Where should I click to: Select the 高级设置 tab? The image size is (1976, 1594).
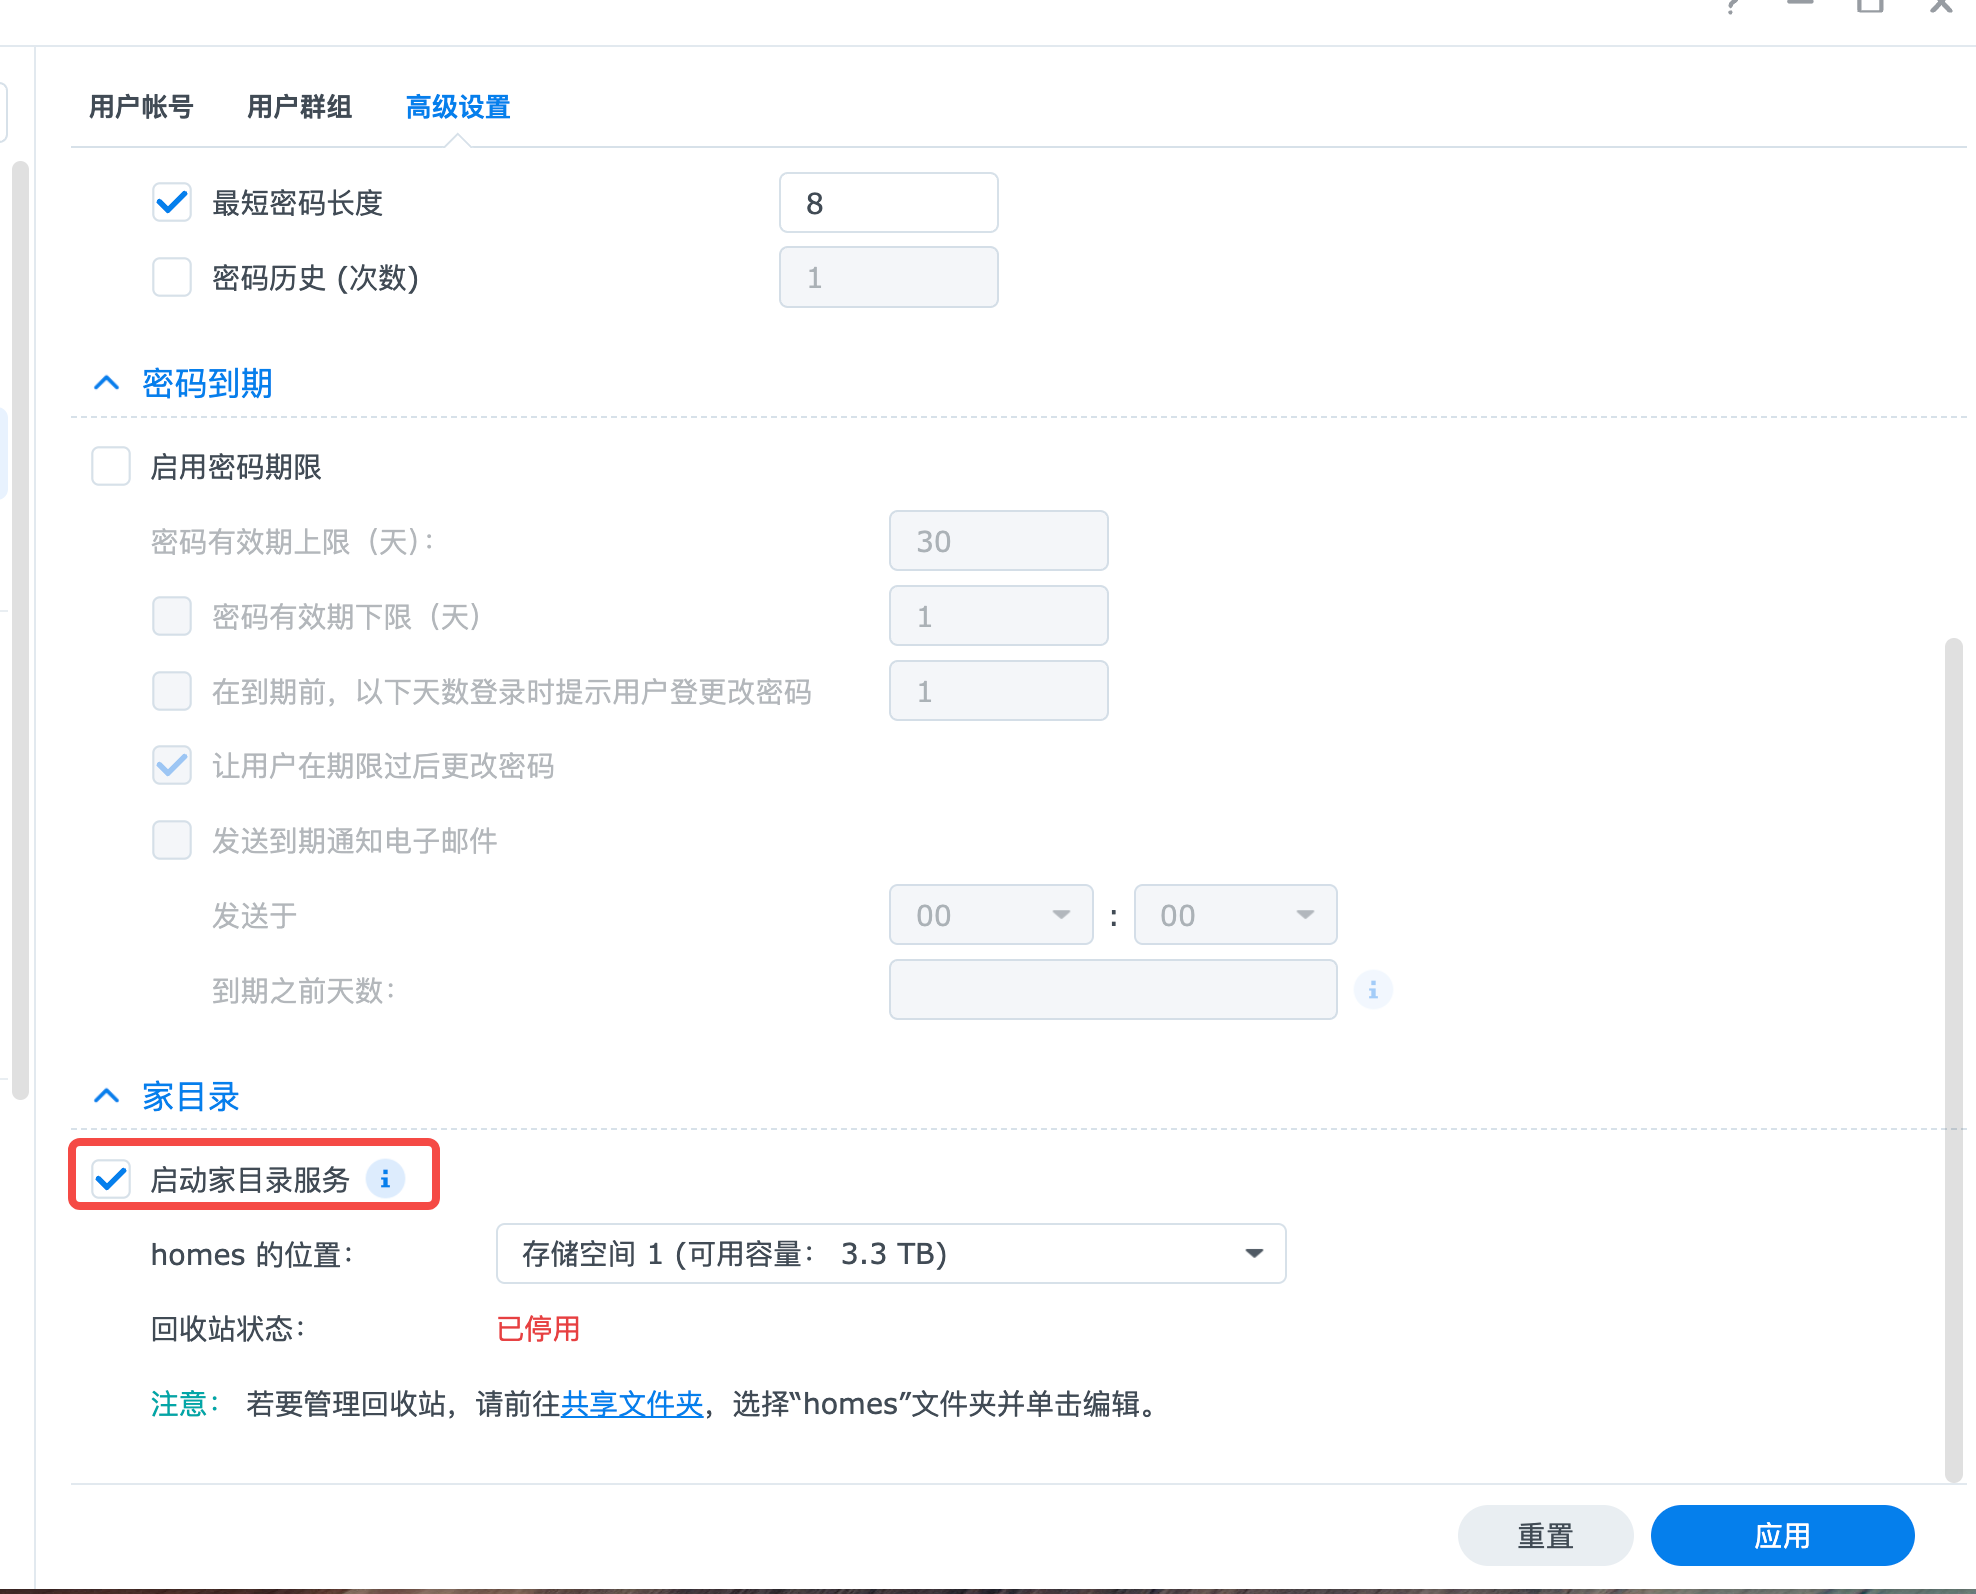pyautogui.click(x=458, y=107)
